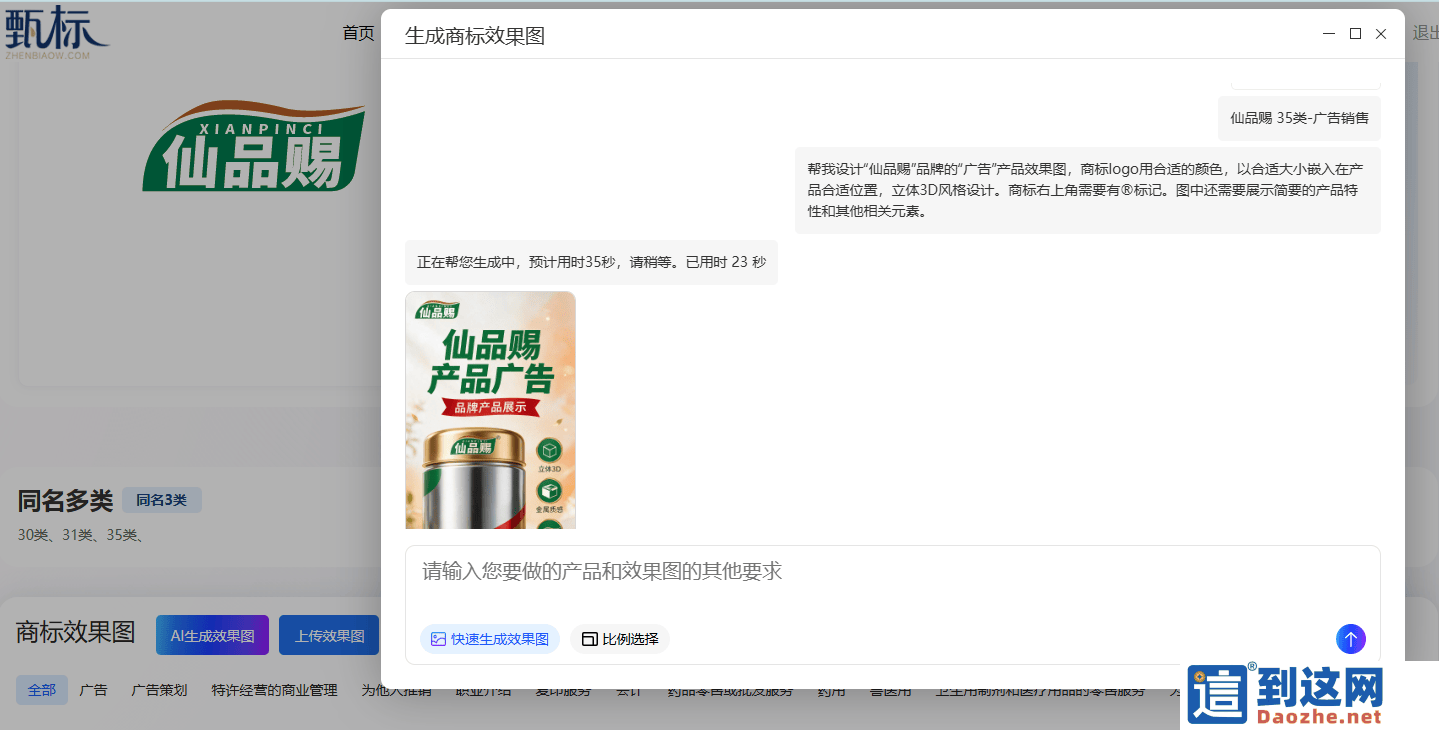The image size is (1439, 730).
Task: Open the generated 仙品赐 产品广告 image
Action: (x=490, y=410)
